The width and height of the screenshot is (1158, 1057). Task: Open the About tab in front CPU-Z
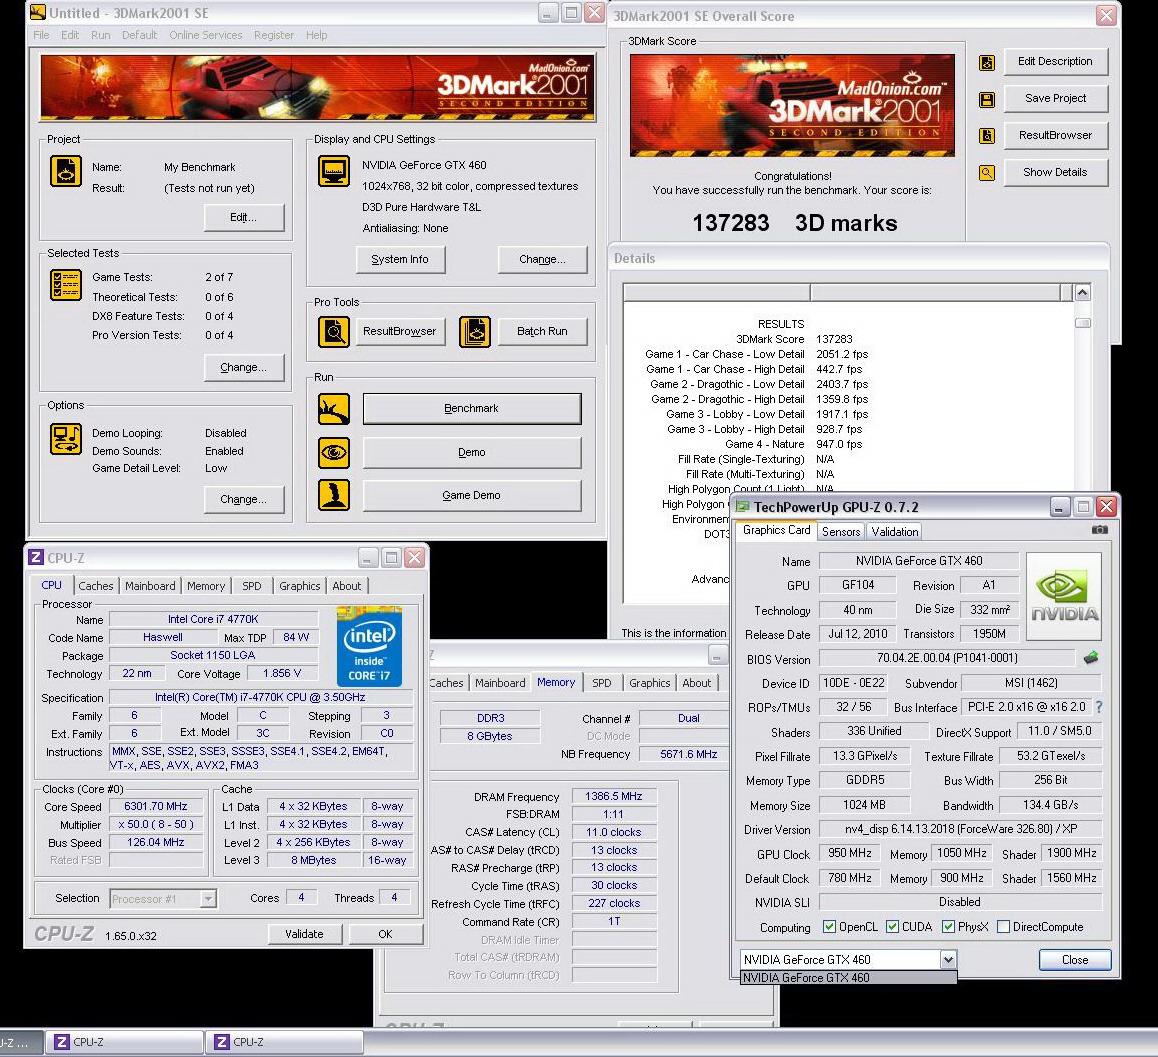[346, 586]
